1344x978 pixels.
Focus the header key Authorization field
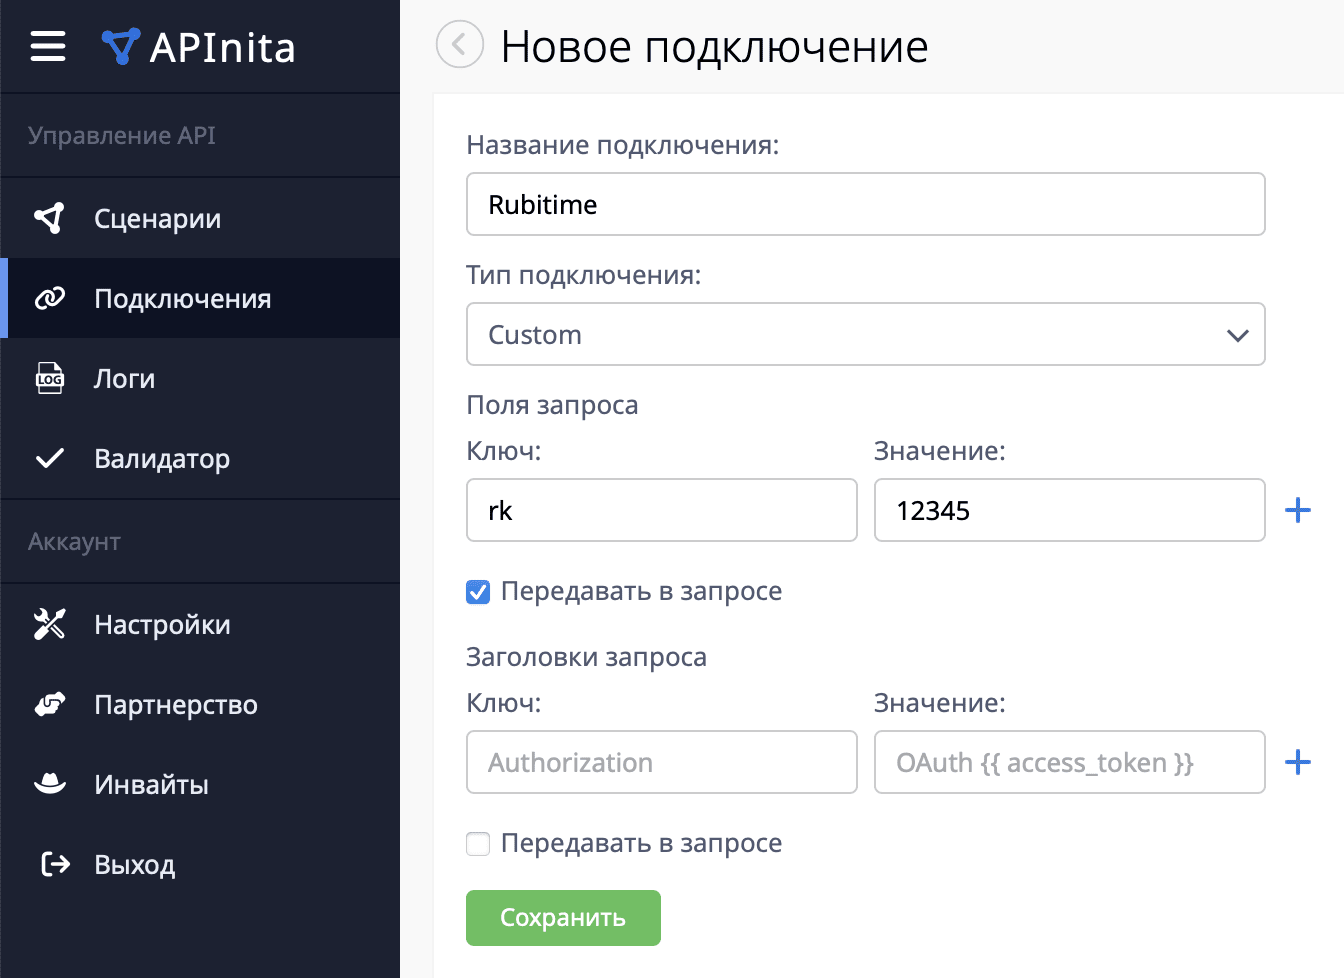click(x=661, y=762)
